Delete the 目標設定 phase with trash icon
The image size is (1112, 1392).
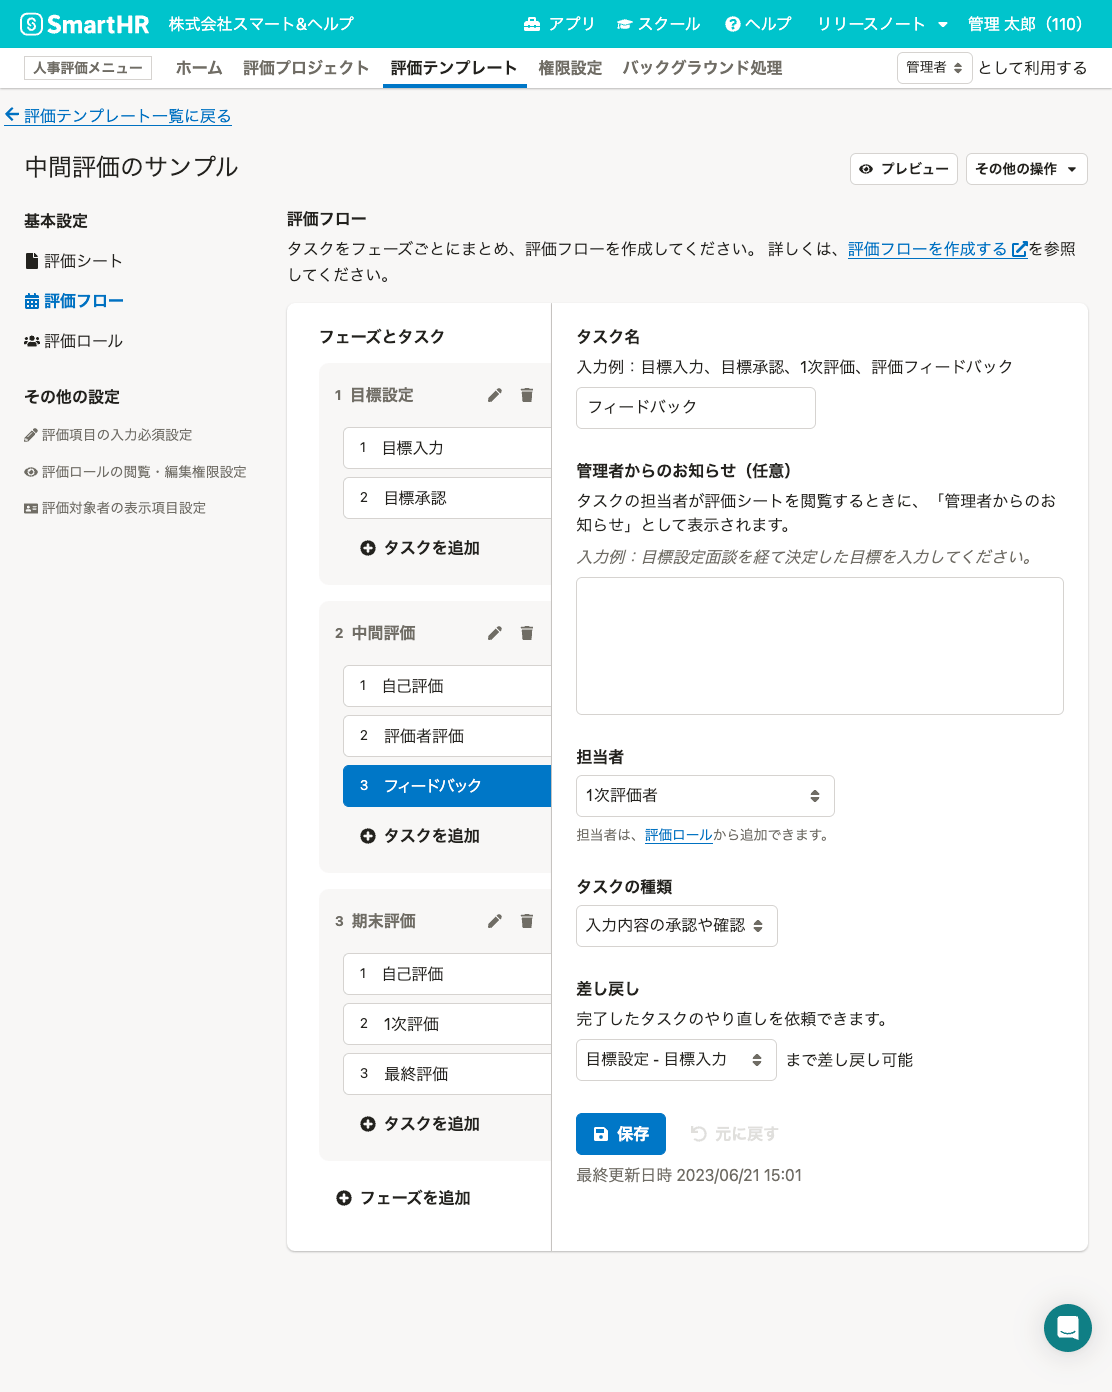click(x=527, y=395)
